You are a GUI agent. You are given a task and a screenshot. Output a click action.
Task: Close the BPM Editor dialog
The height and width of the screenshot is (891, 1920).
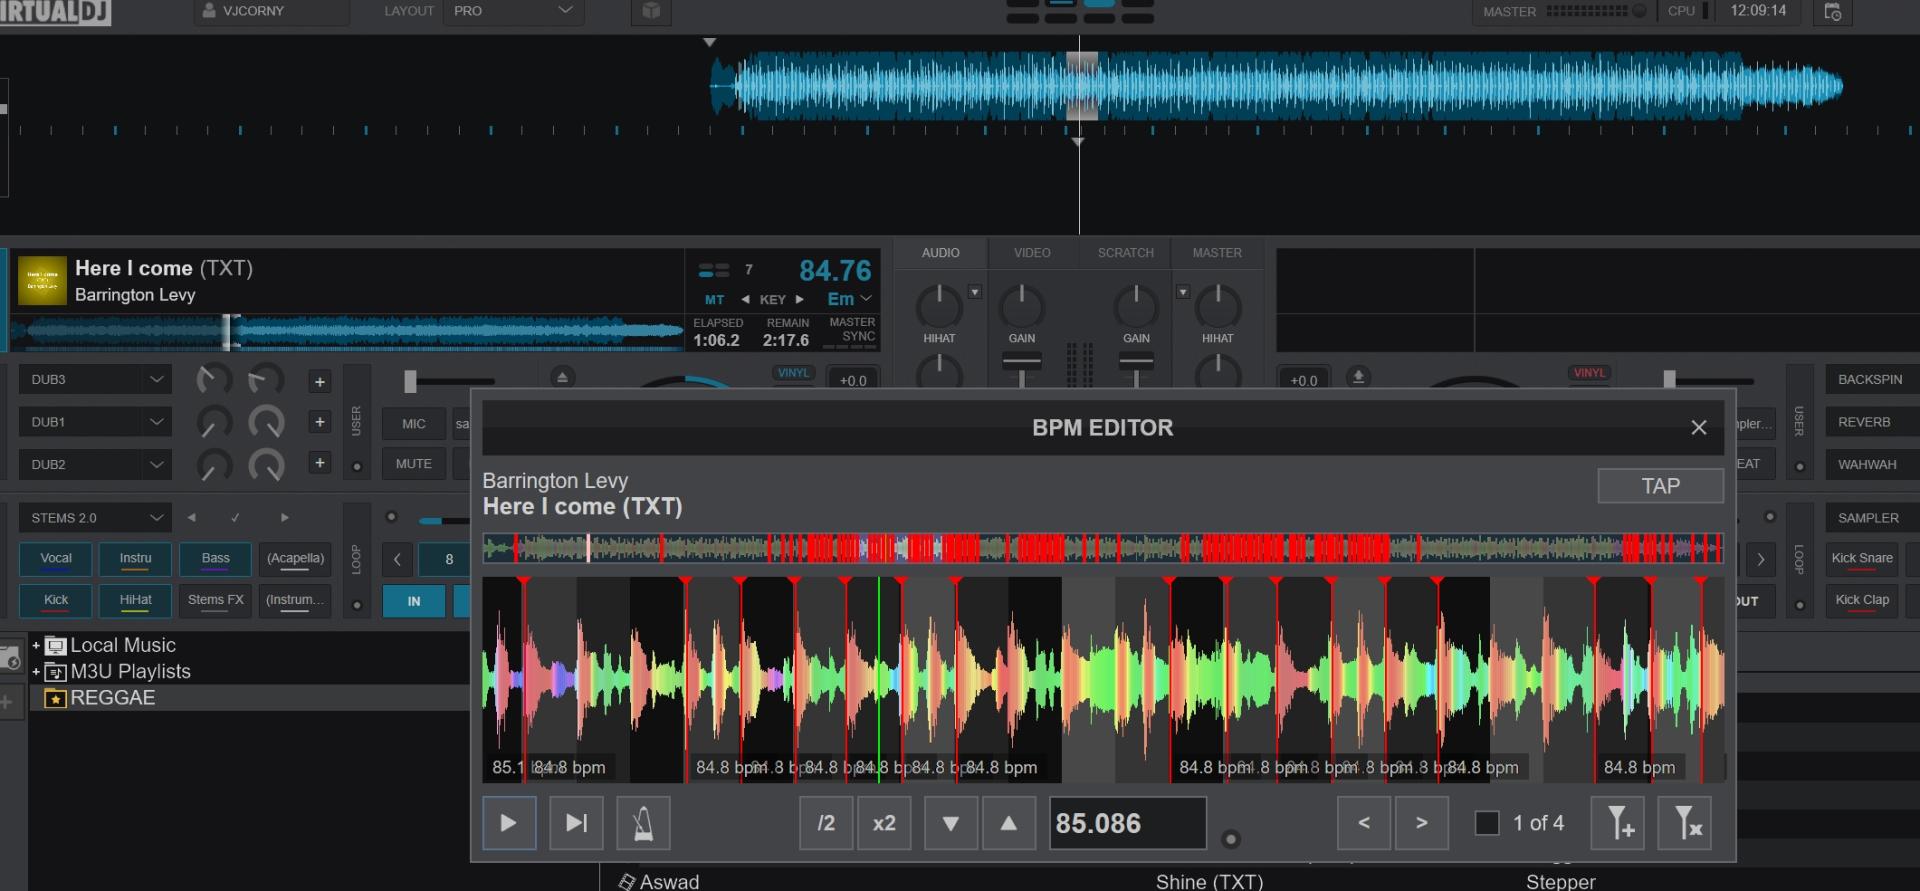[x=1698, y=428]
